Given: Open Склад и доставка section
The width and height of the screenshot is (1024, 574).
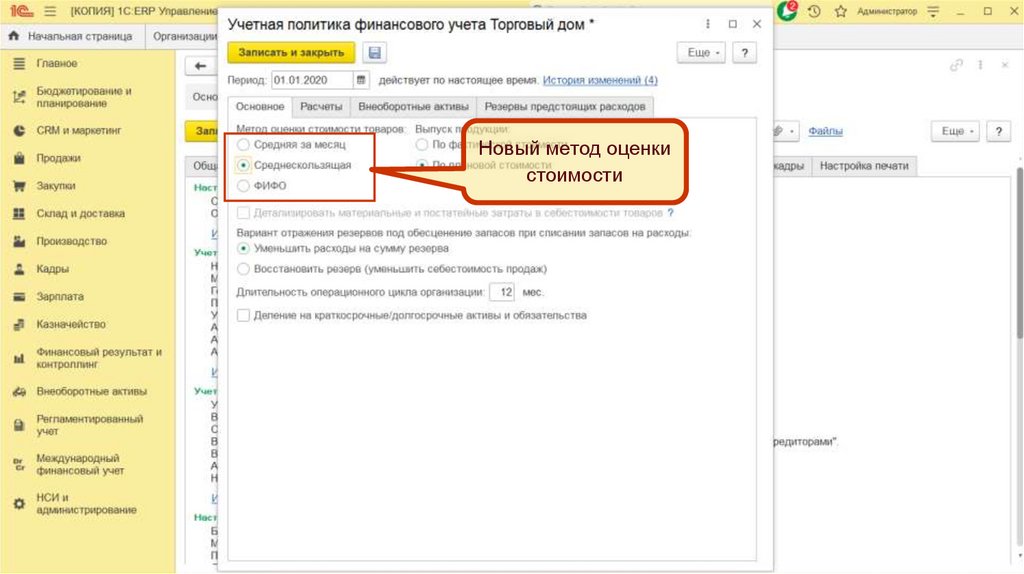Looking at the screenshot, I should 80,214.
